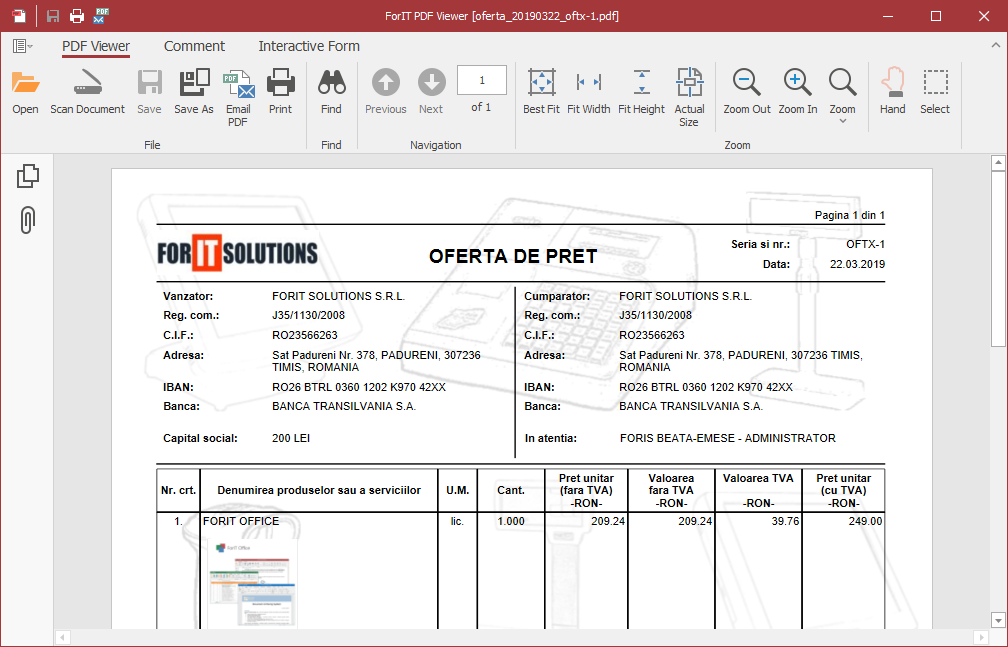This screenshot has width=1008, height=647.
Task: Email the PDF from ribbon
Action: (x=238, y=84)
